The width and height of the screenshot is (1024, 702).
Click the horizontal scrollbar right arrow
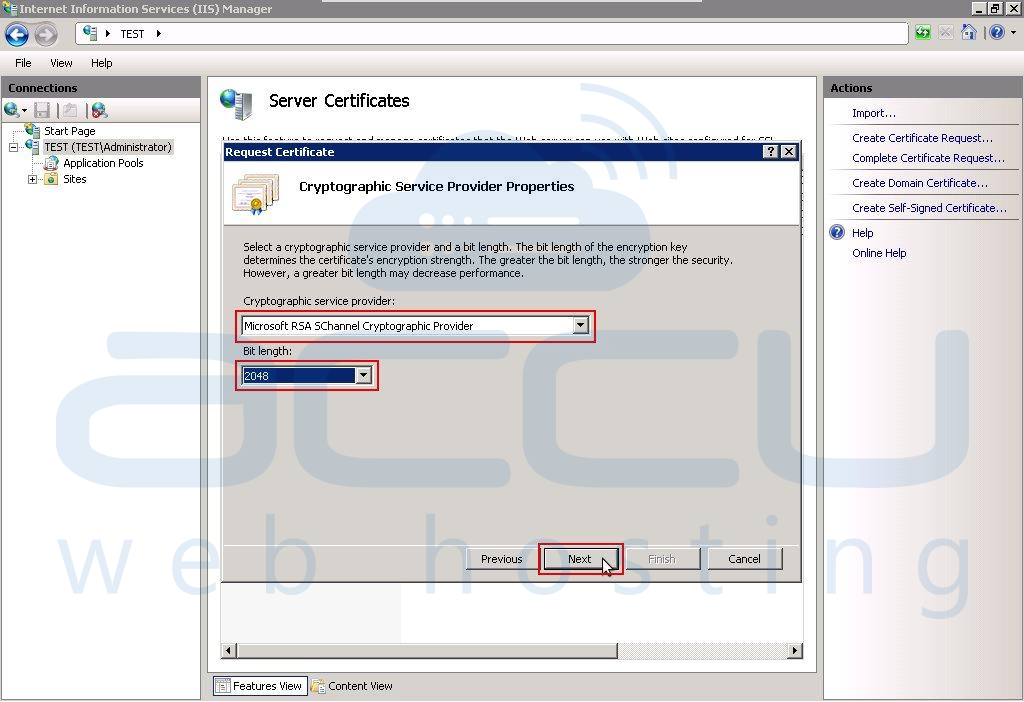coord(794,650)
